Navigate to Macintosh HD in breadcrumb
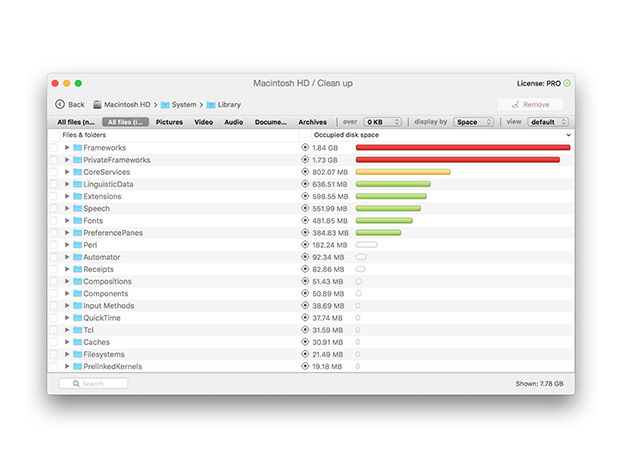 tap(127, 104)
